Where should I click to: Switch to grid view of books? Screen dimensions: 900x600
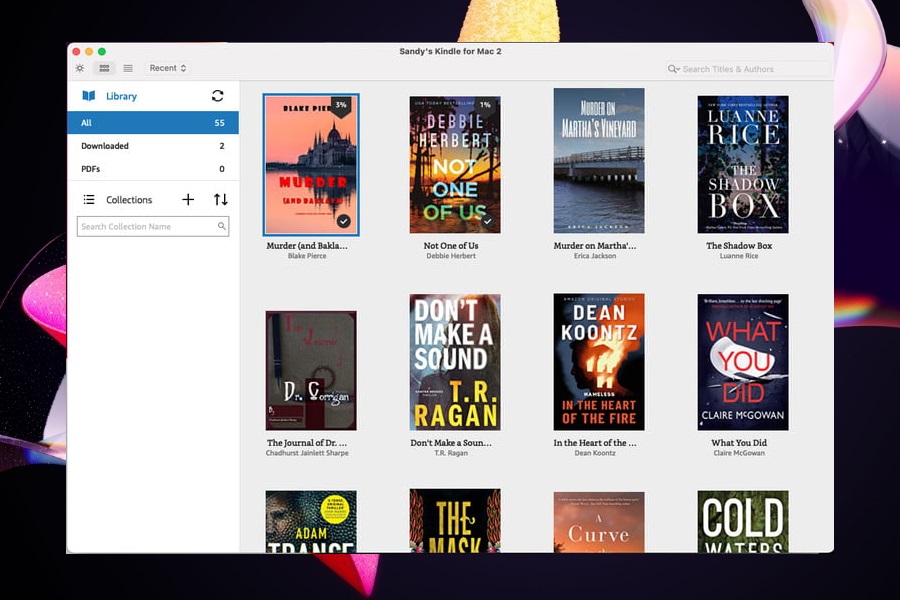[104, 68]
